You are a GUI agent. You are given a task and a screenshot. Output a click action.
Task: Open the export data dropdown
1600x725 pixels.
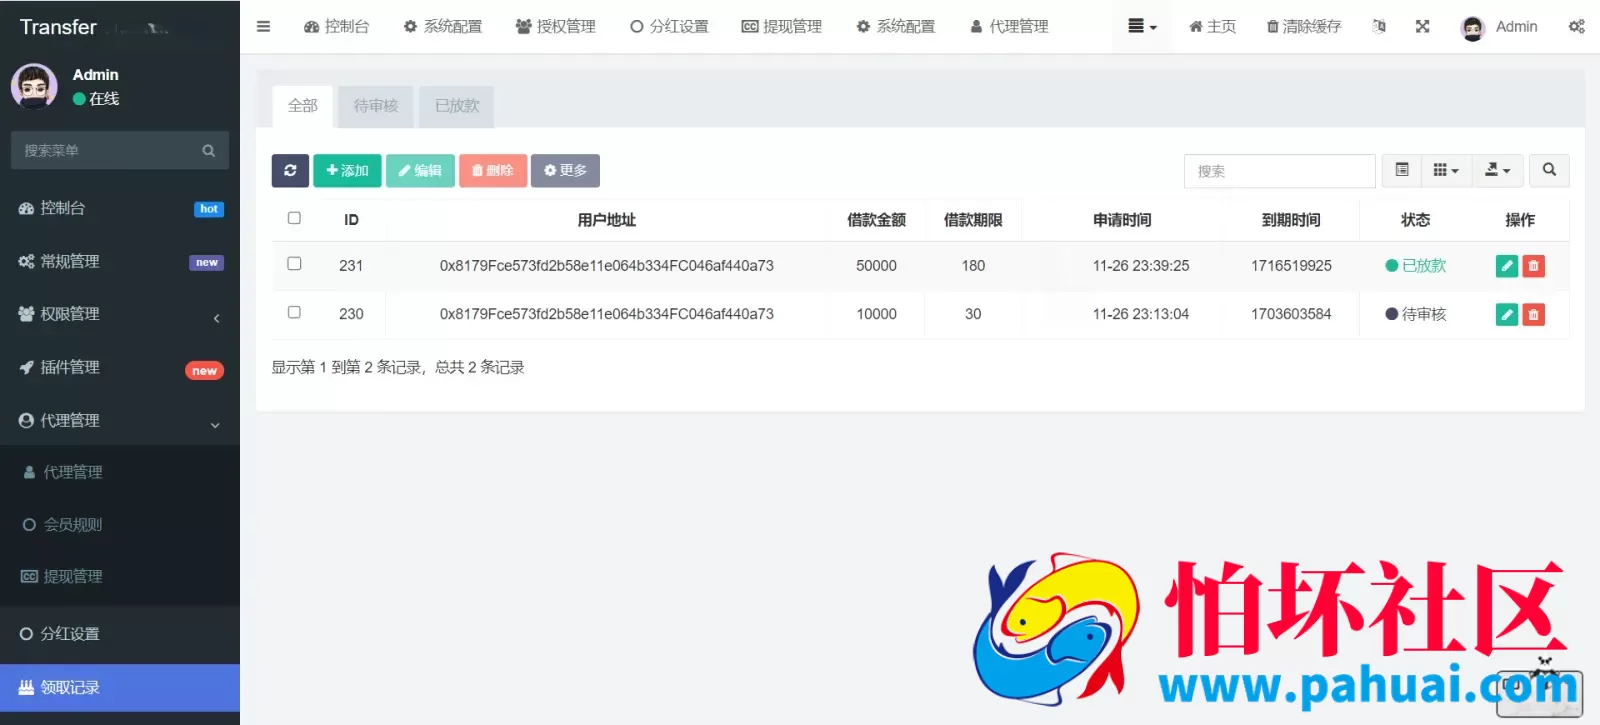(x=1497, y=171)
